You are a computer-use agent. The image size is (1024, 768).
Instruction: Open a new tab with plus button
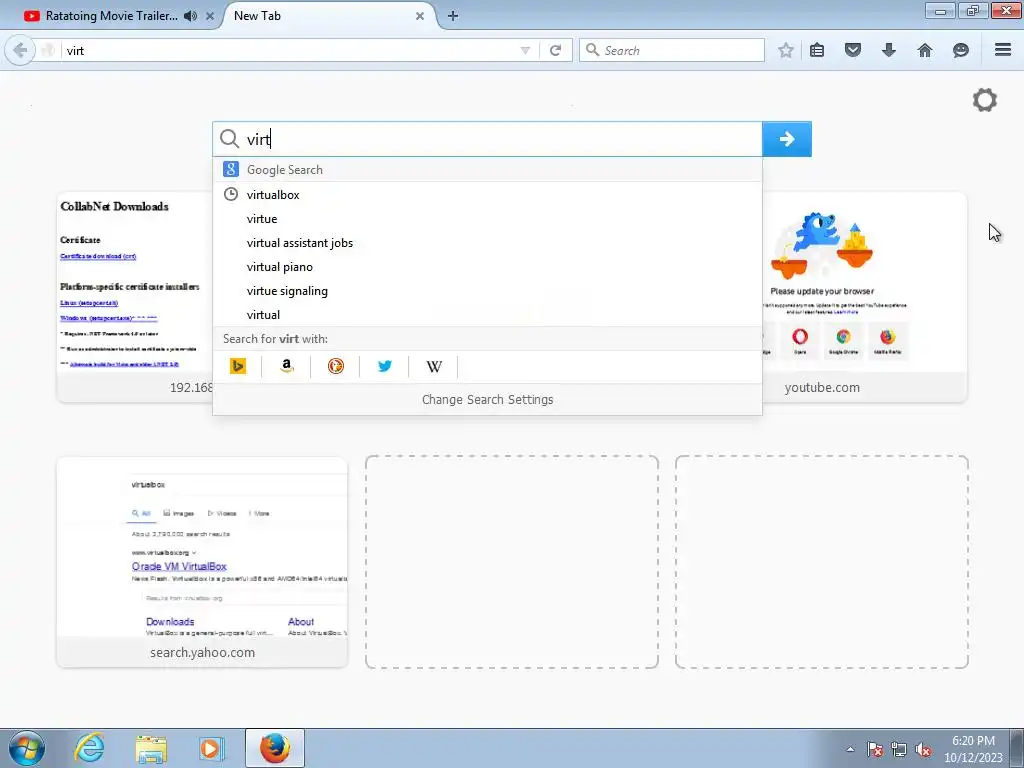[453, 16]
